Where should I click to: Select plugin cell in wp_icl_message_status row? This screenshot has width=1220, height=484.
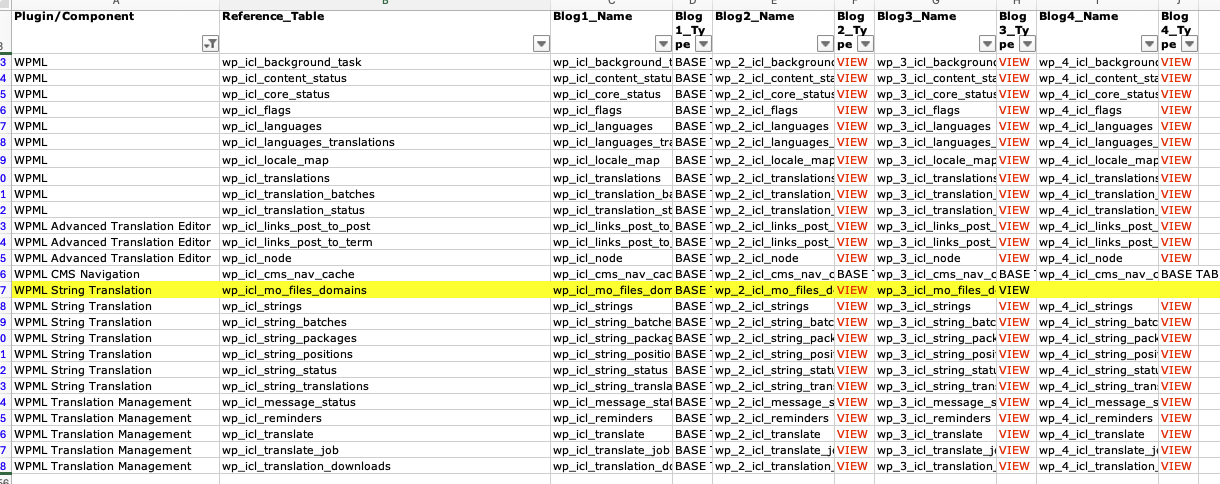pyautogui.click(x=115, y=402)
